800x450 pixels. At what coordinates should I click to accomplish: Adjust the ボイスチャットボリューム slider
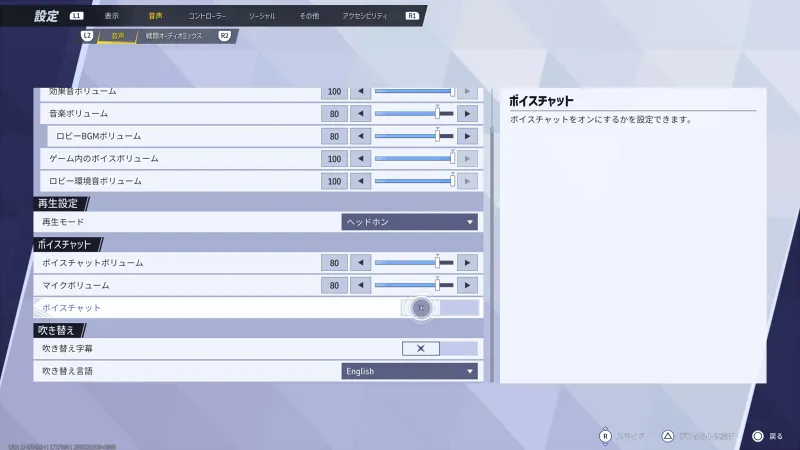point(414,263)
